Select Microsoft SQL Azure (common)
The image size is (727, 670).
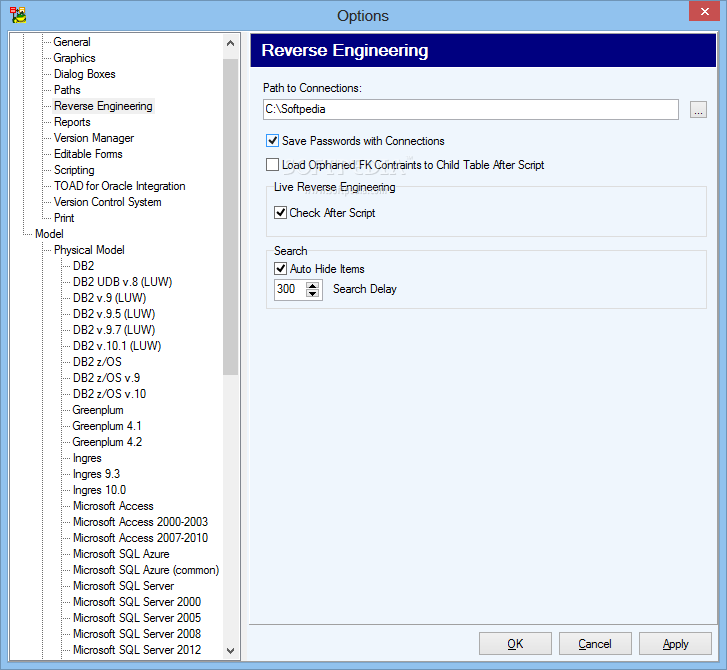coord(146,570)
